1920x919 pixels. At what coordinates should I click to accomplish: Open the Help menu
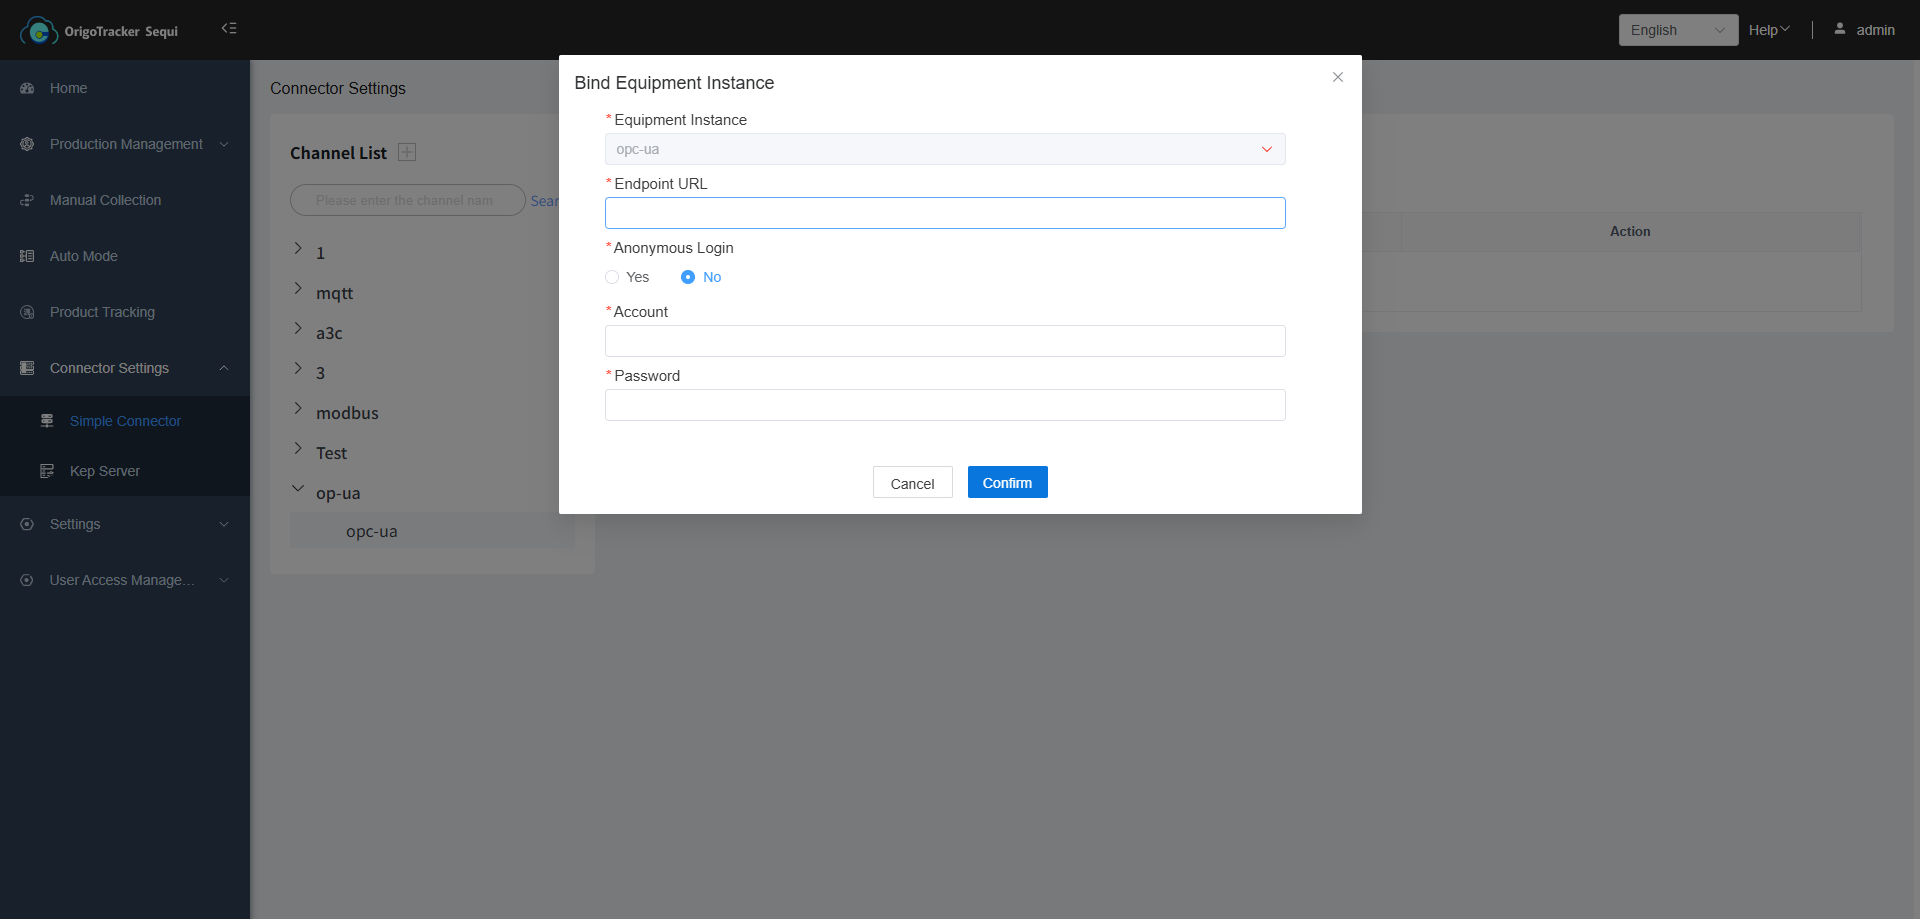coord(1768,30)
